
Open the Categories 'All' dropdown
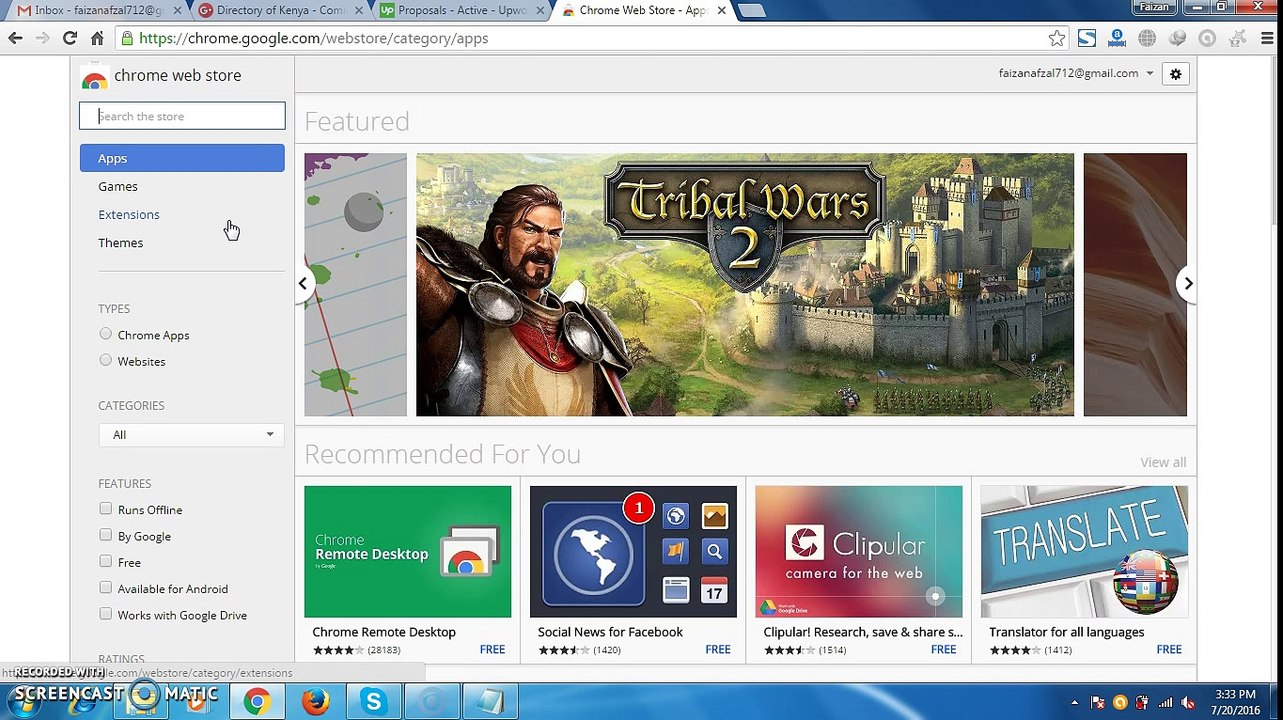pos(191,435)
